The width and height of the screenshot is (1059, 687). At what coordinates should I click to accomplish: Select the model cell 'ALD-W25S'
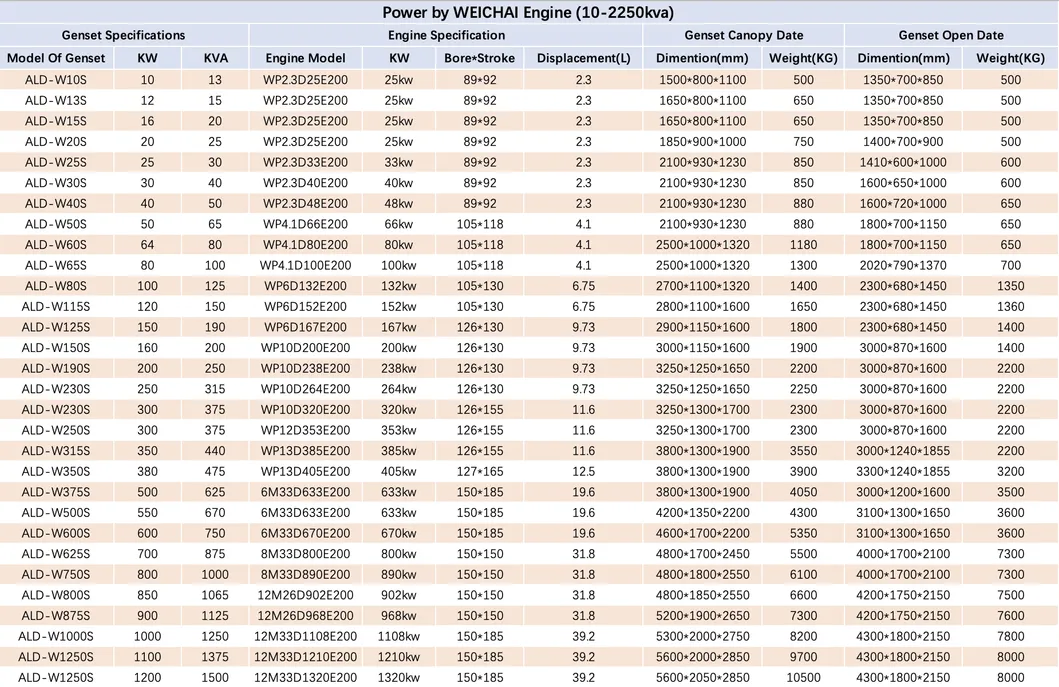click(x=56, y=162)
